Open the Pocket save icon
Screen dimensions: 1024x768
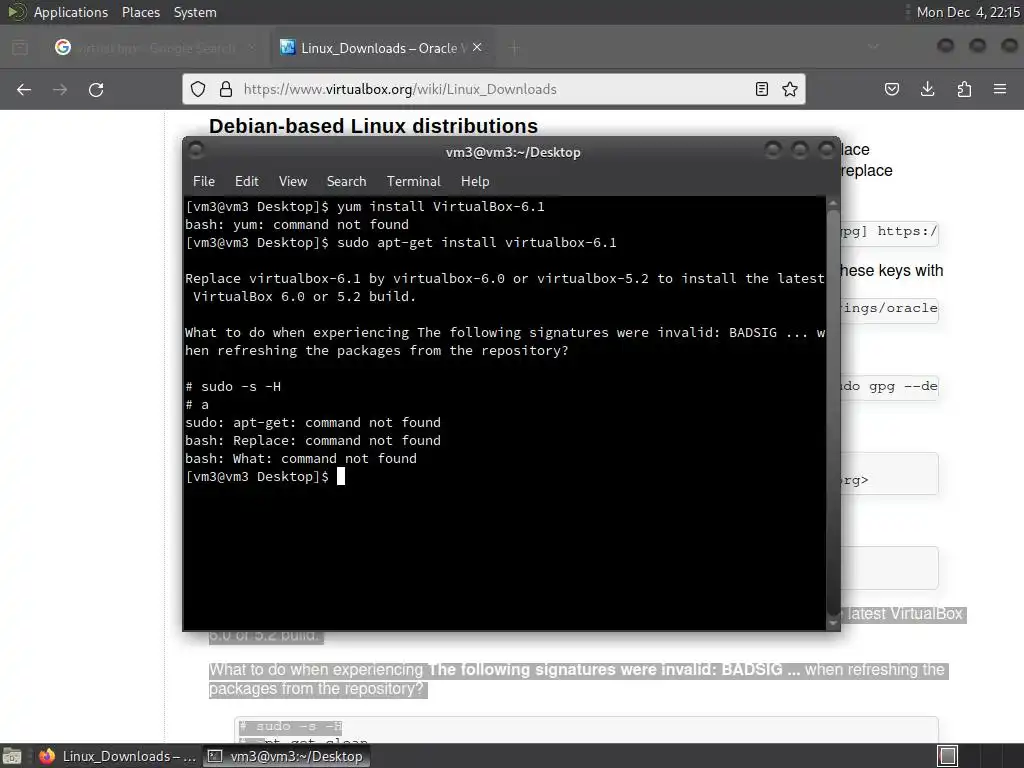tap(891, 89)
